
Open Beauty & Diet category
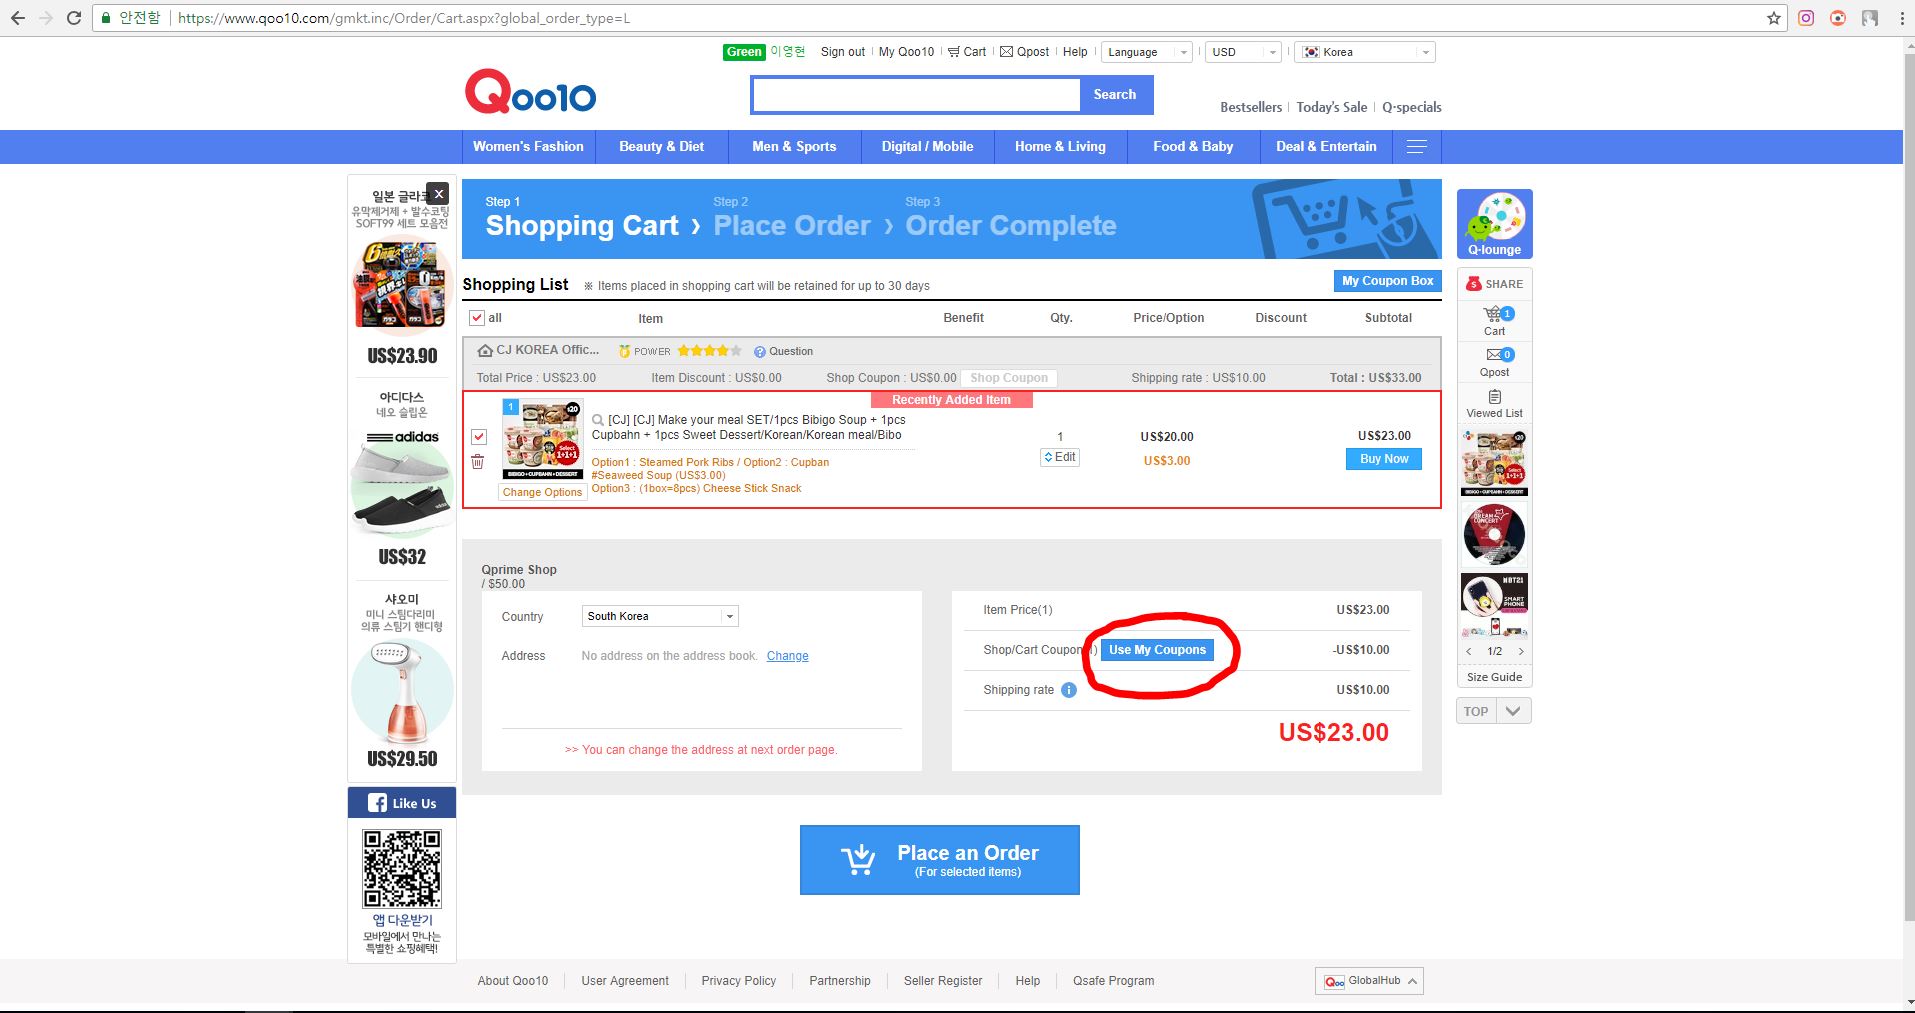pos(661,147)
